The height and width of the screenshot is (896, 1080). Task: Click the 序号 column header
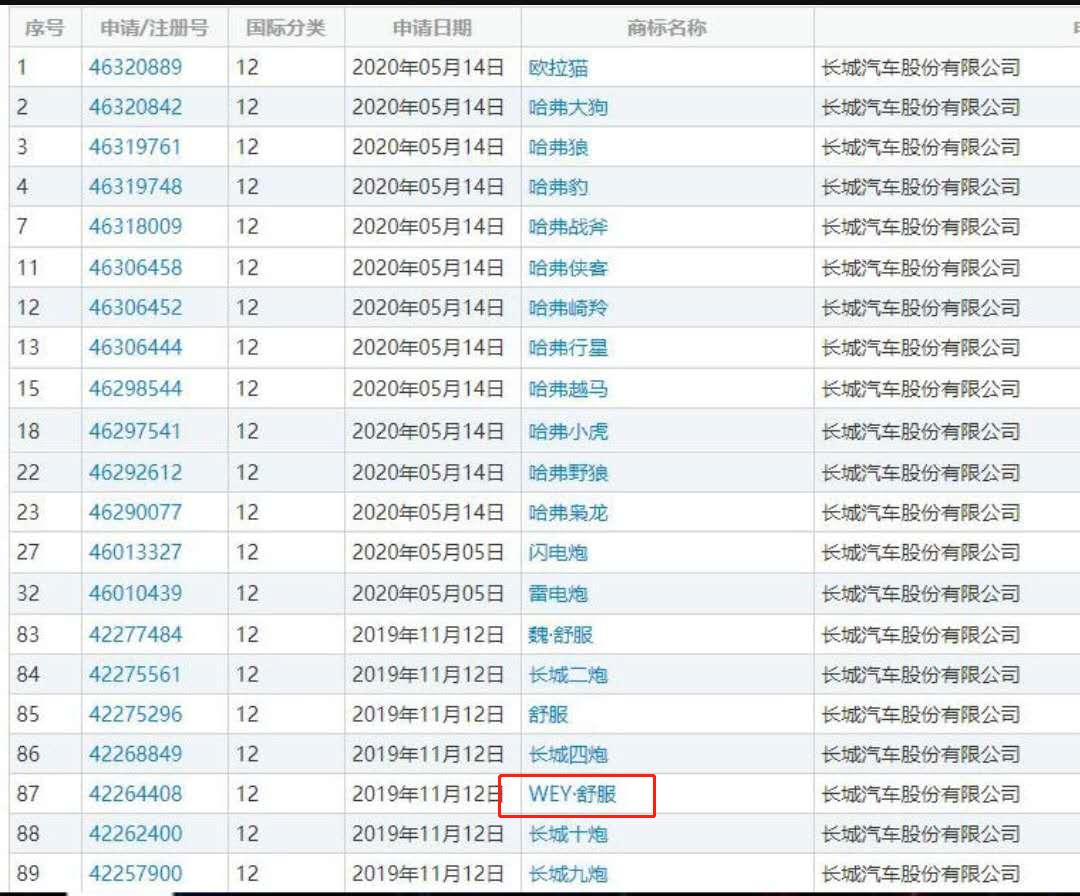(41, 28)
